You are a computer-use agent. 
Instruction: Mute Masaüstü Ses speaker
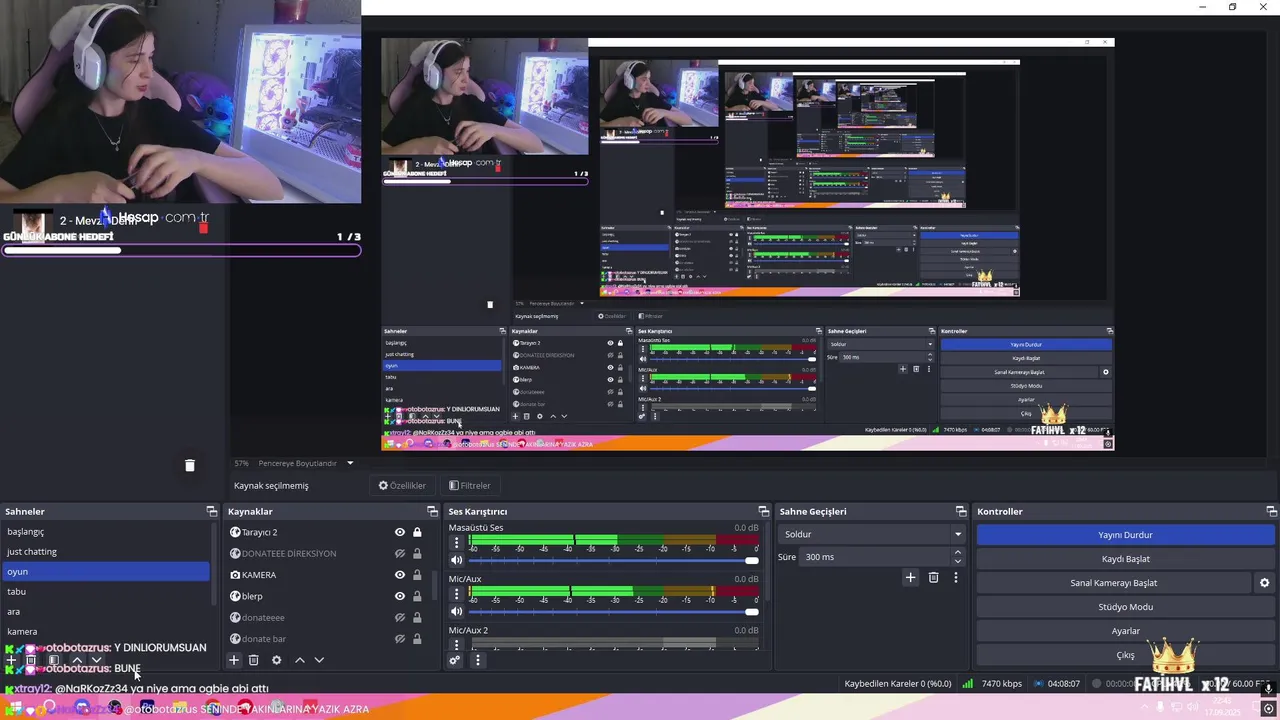tap(457, 560)
